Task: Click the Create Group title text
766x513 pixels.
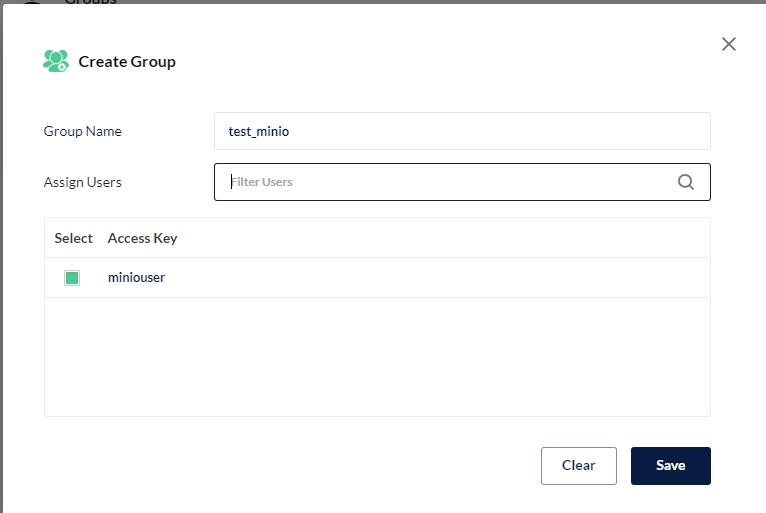Action: click(127, 62)
